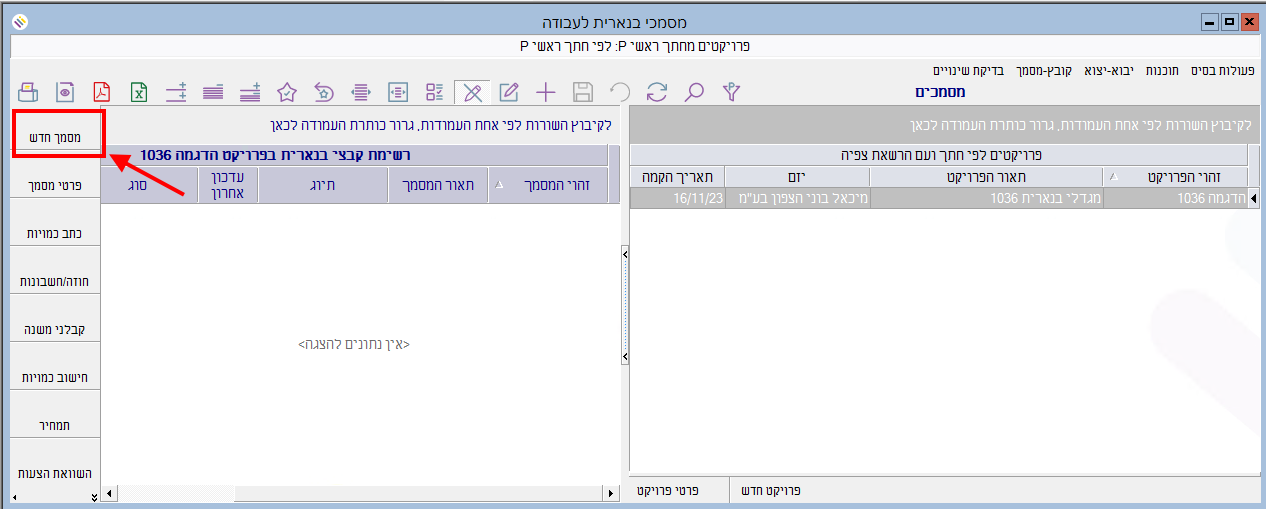Export the list with the green Excel icon
The width and height of the screenshot is (1266, 509).
[140, 92]
